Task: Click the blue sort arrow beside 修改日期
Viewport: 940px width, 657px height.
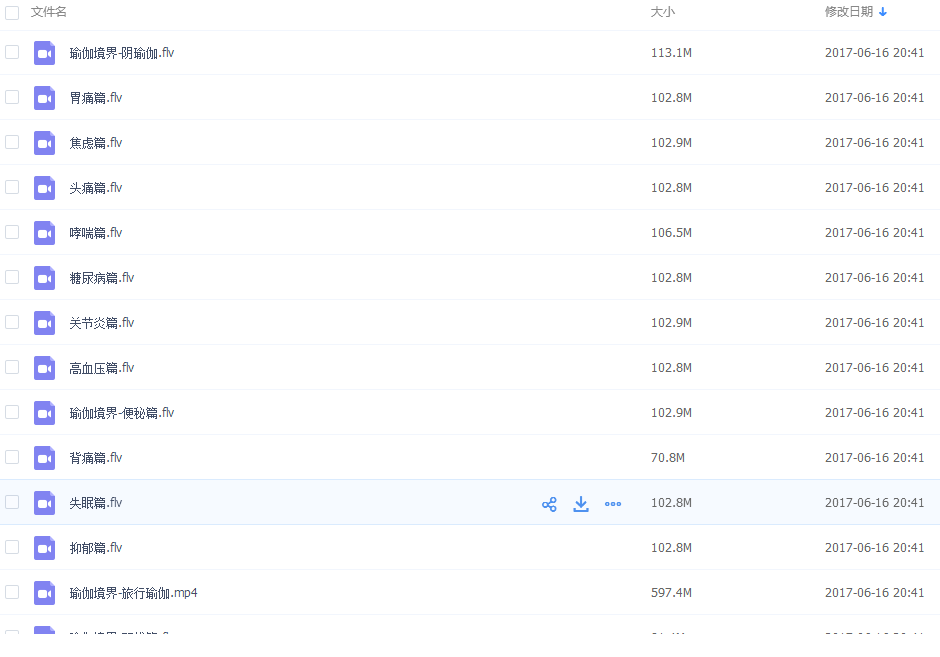Action: point(882,12)
